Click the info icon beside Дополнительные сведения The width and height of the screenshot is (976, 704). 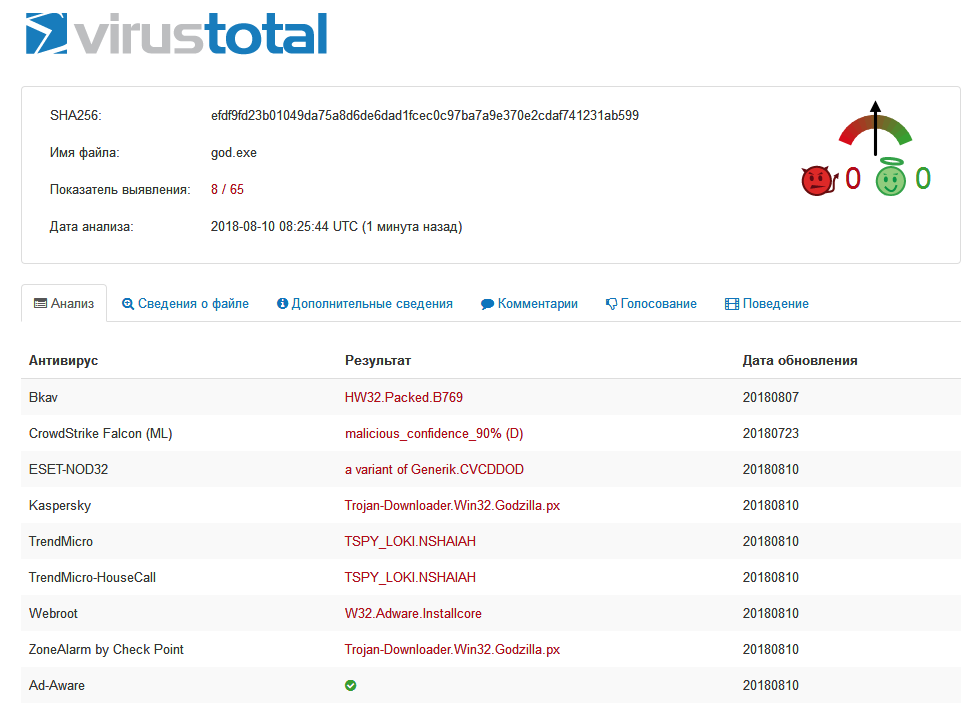(283, 304)
